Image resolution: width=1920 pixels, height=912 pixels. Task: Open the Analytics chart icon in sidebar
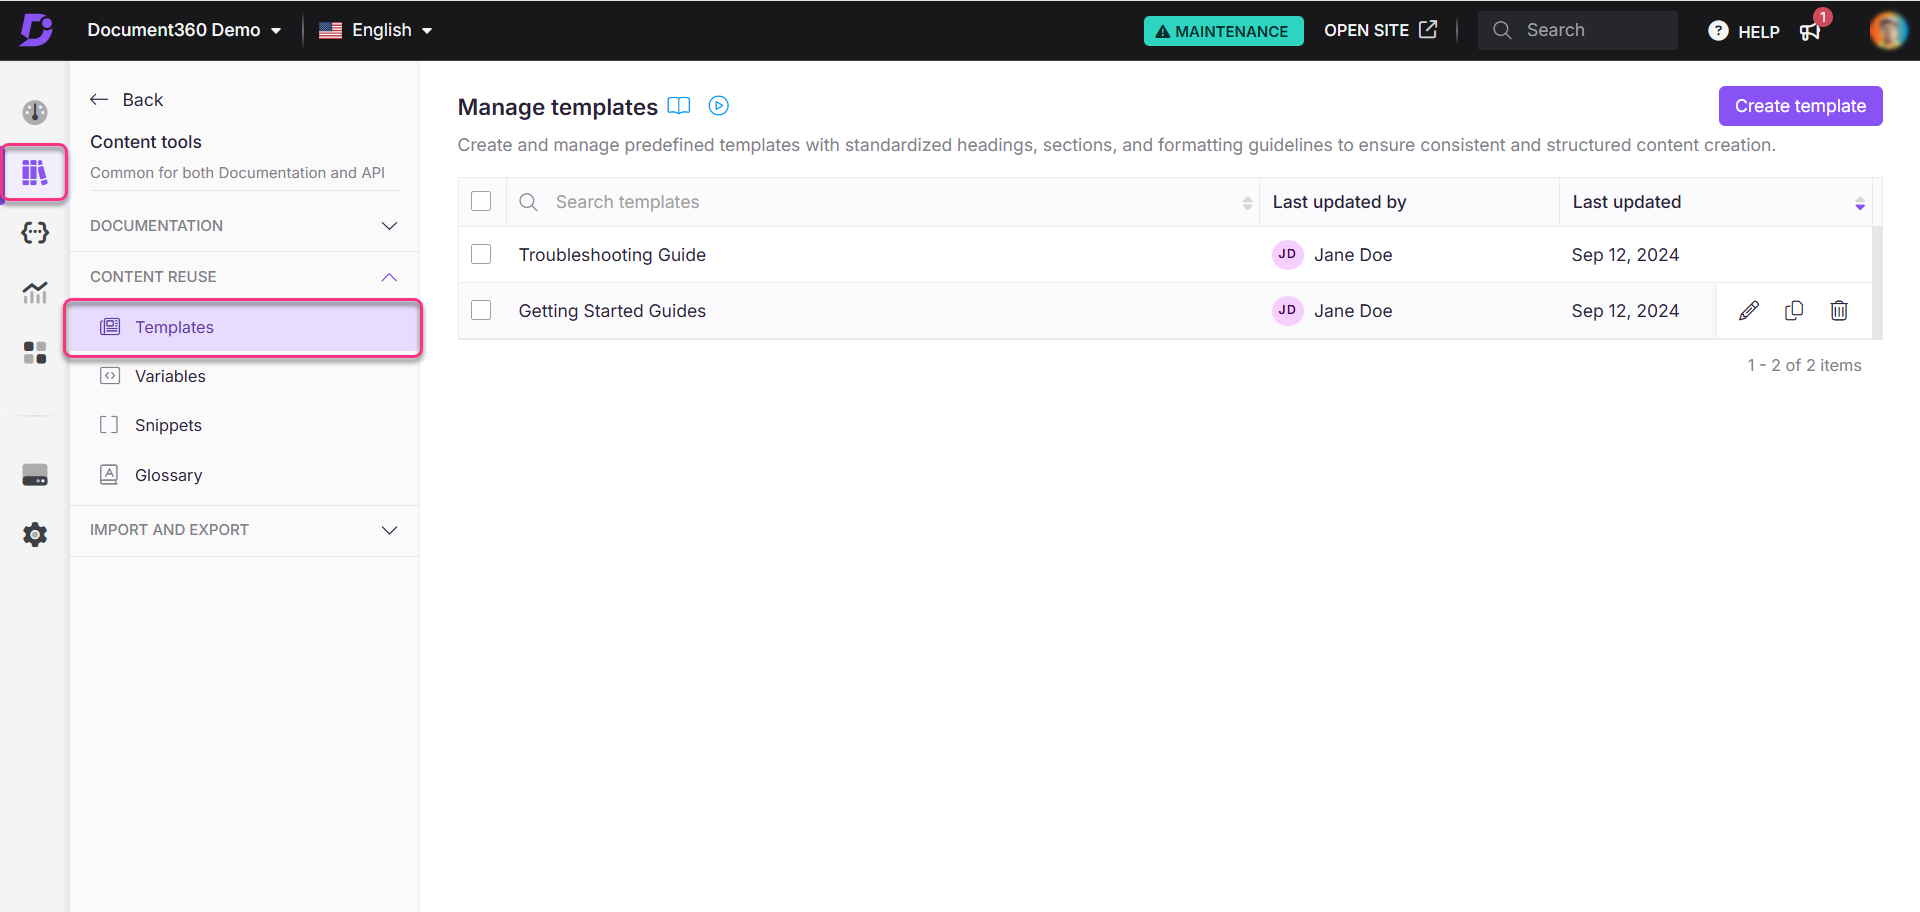tap(35, 293)
